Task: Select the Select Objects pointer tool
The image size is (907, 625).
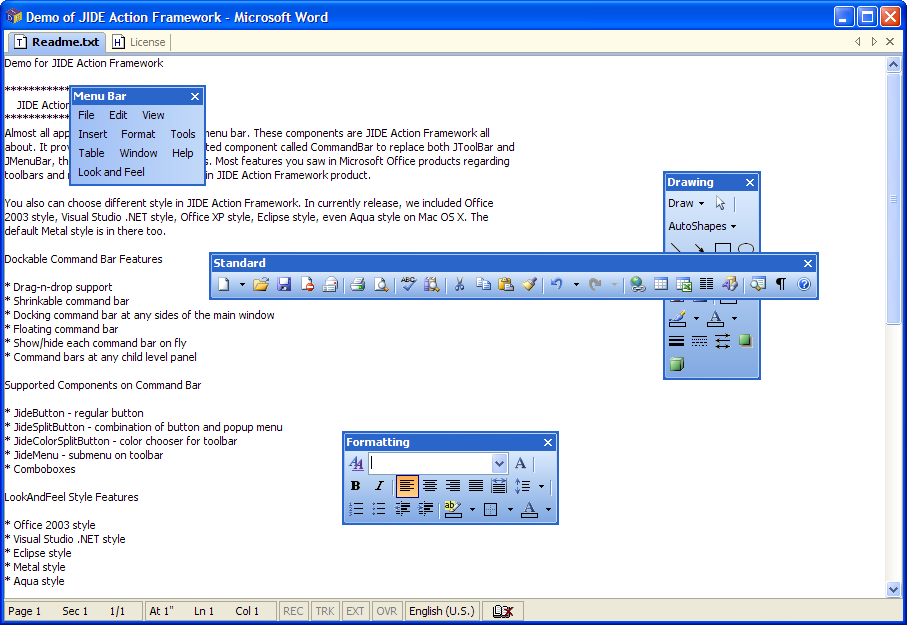Action: (x=720, y=203)
